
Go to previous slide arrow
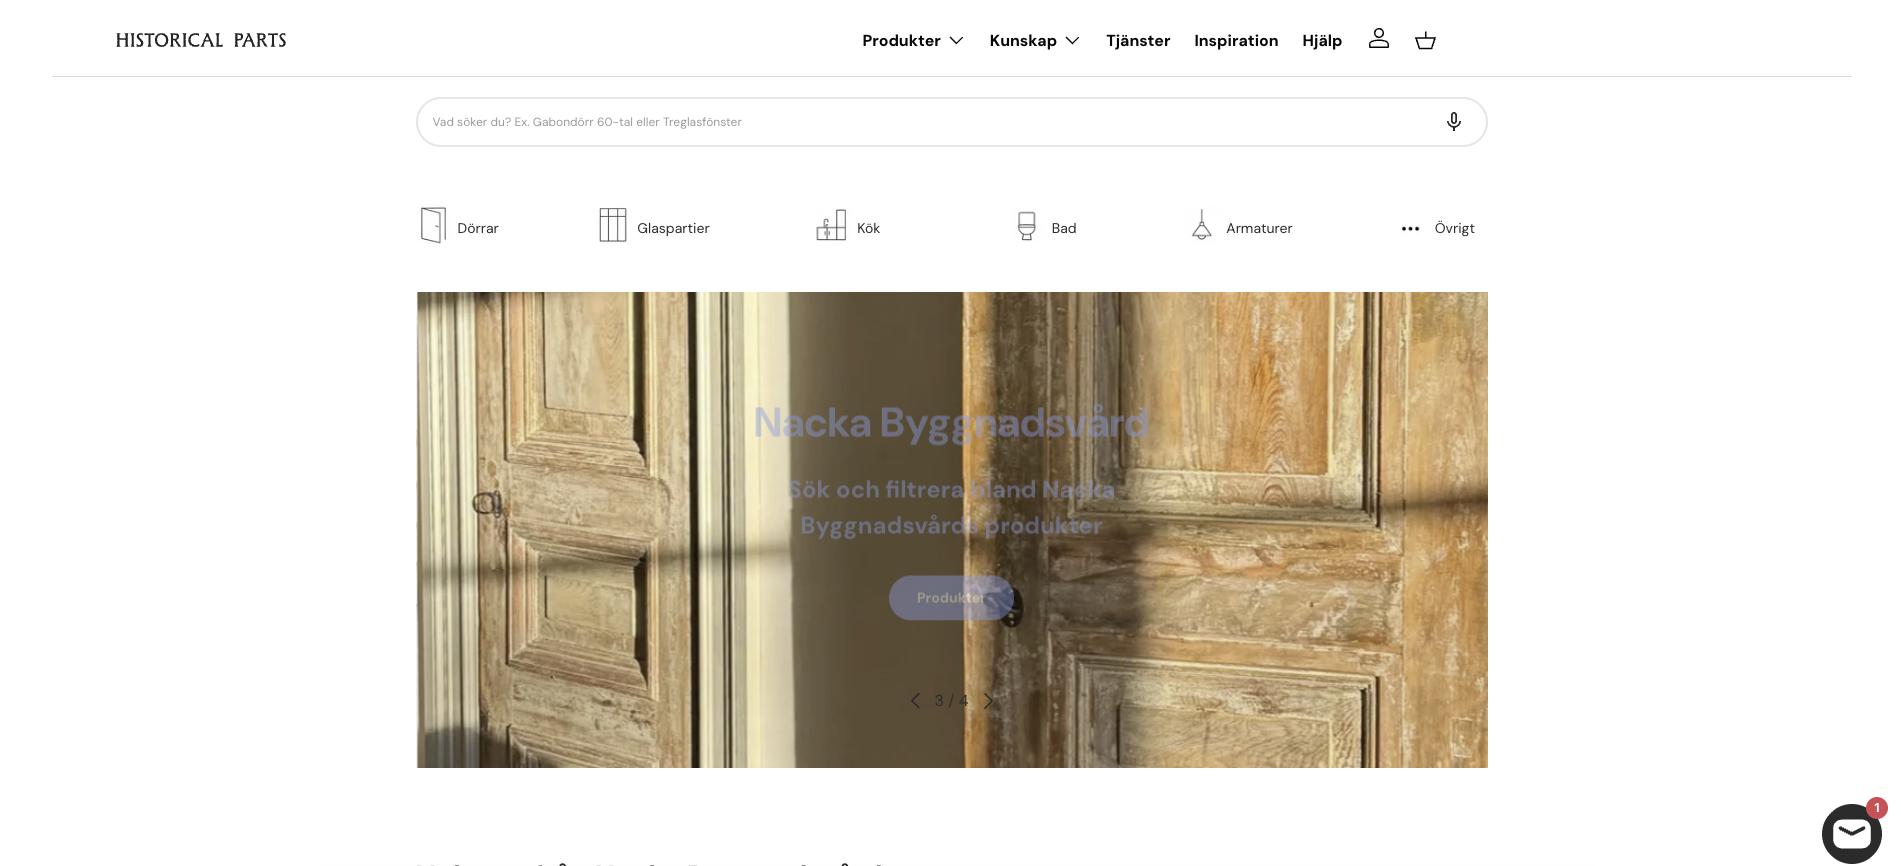pyautogui.click(x=915, y=700)
